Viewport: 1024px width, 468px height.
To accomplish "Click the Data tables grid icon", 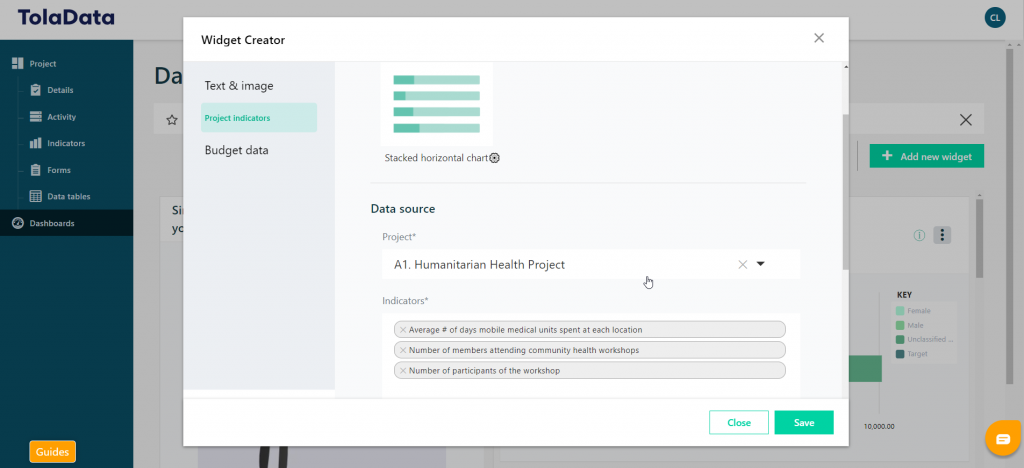I will tap(36, 196).
